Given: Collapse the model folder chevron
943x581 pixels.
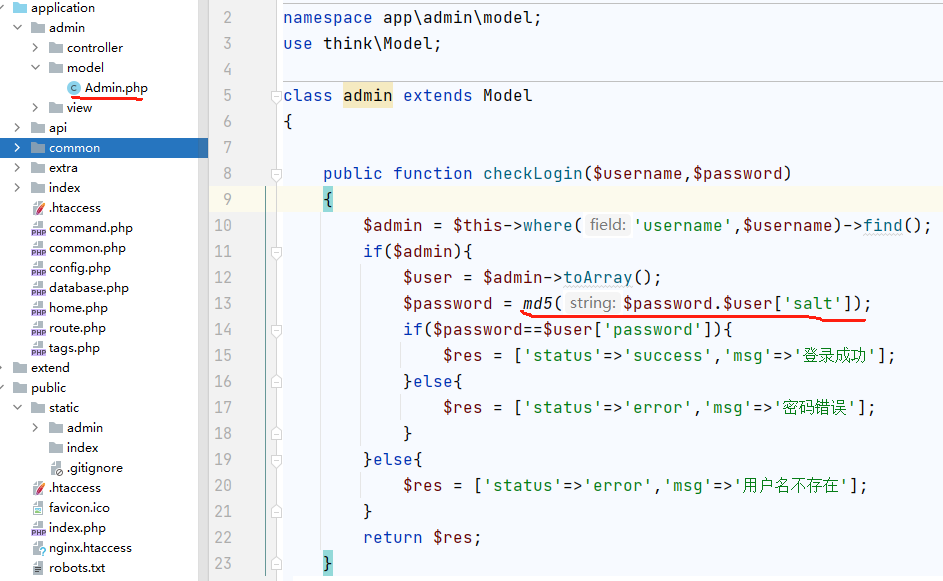Looking at the screenshot, I should (35, 68).
